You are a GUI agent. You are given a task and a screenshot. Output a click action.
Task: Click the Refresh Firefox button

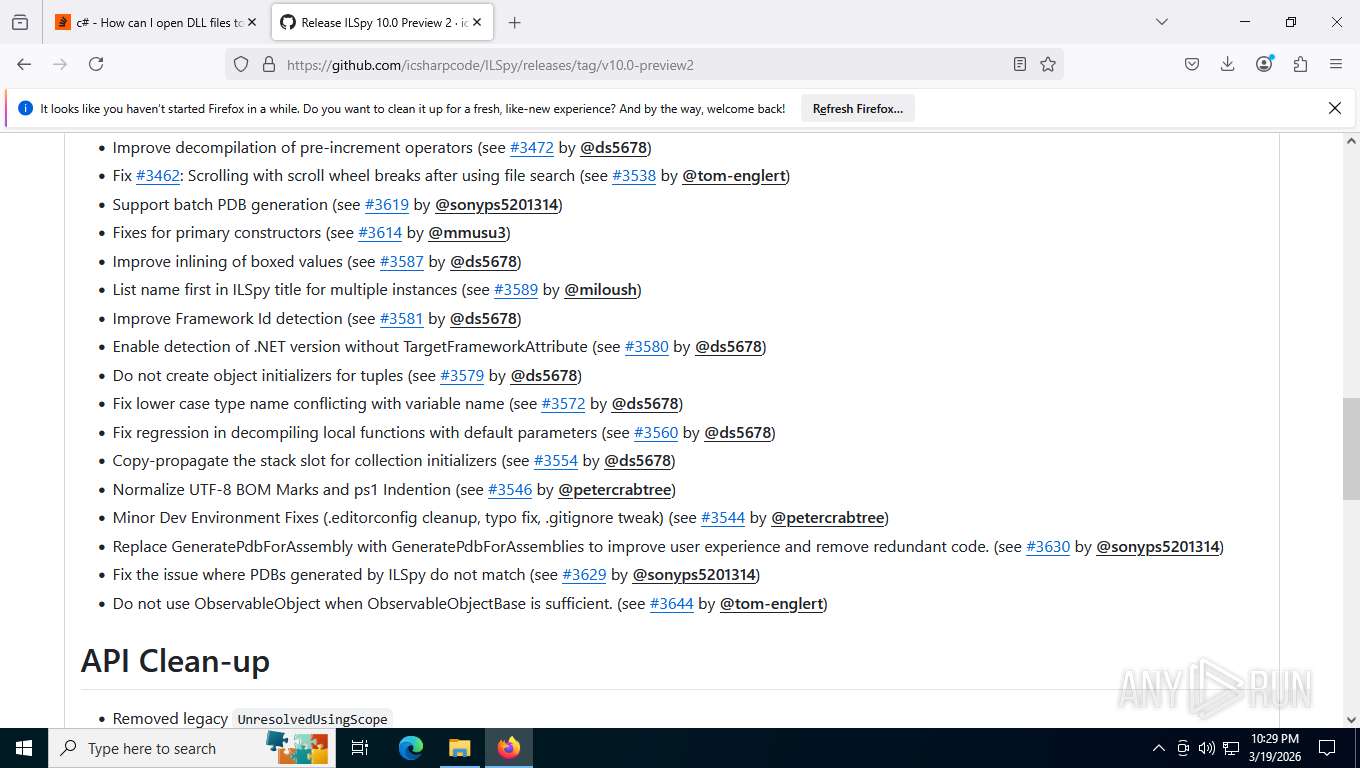coord(858,108)
